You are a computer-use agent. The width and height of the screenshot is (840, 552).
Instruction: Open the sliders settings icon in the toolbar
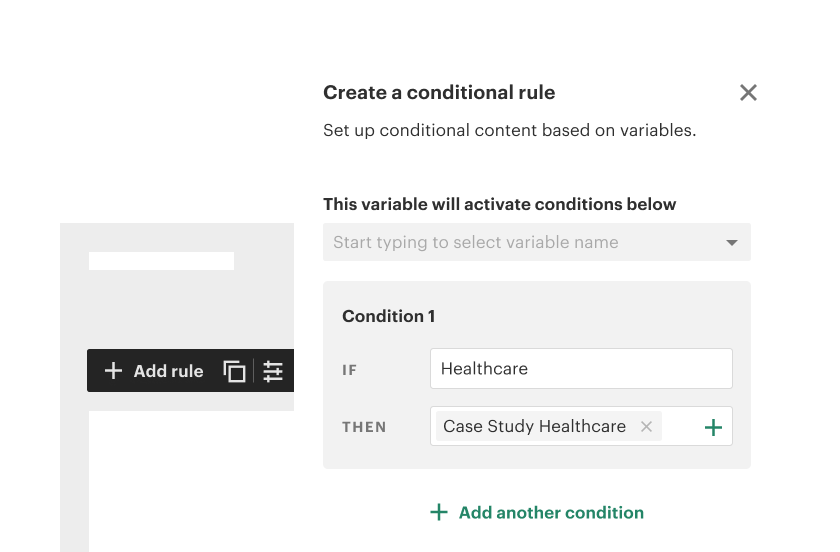273,371
